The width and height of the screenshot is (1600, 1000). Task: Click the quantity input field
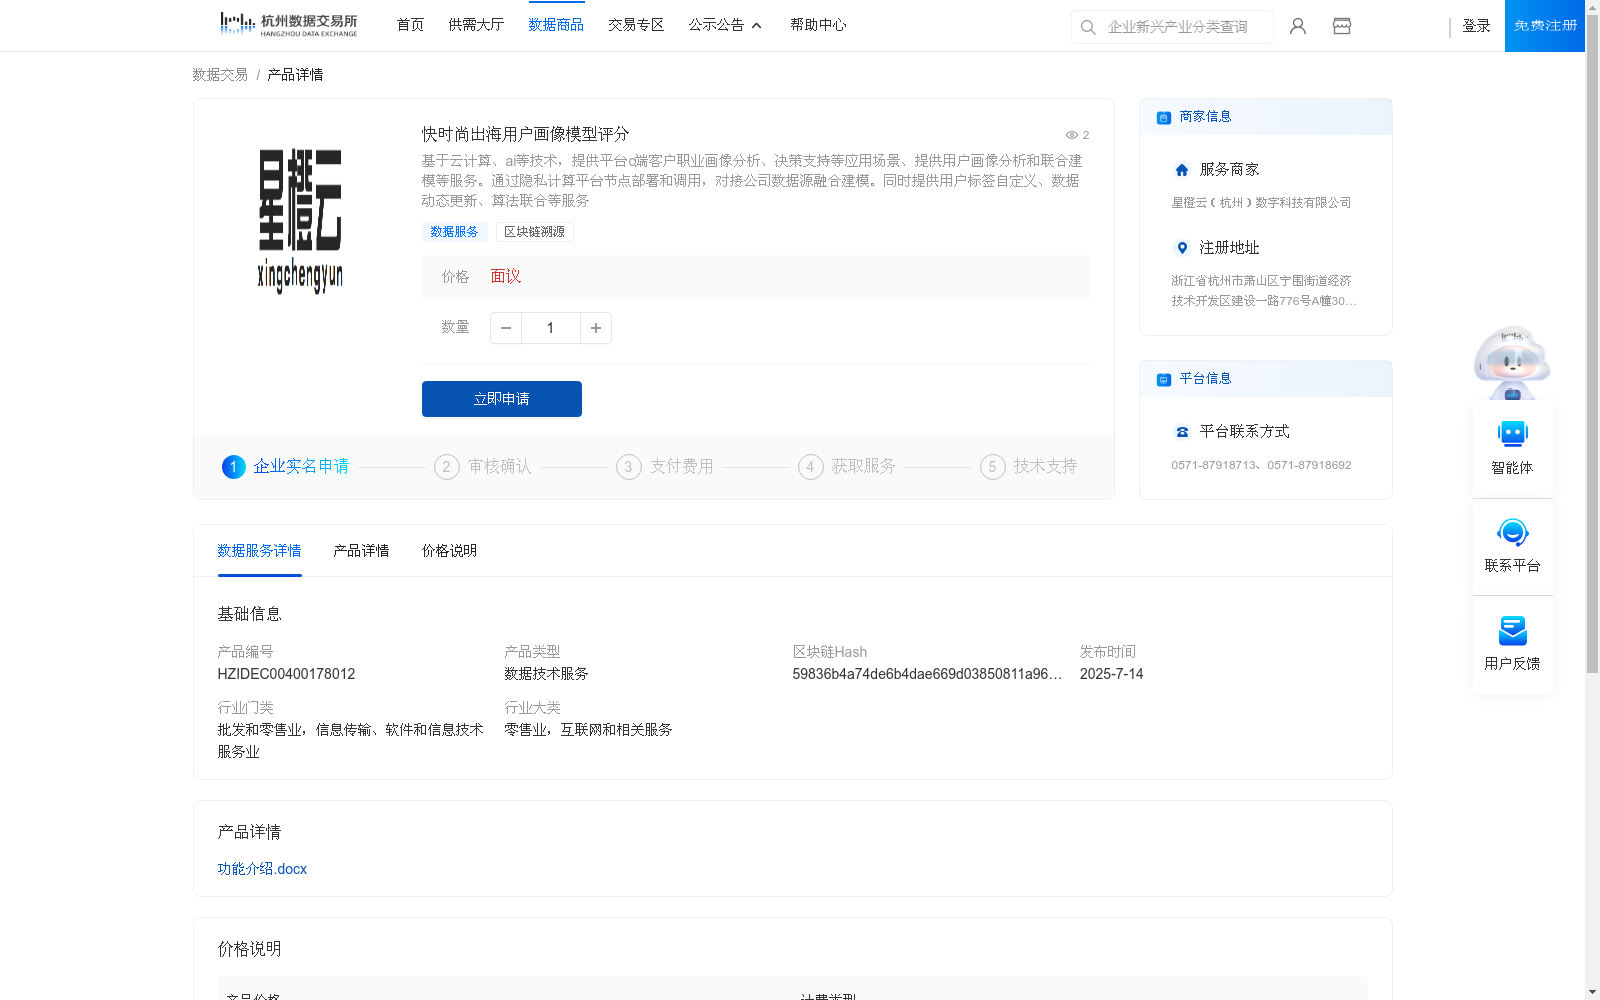[x=550, y=328]
